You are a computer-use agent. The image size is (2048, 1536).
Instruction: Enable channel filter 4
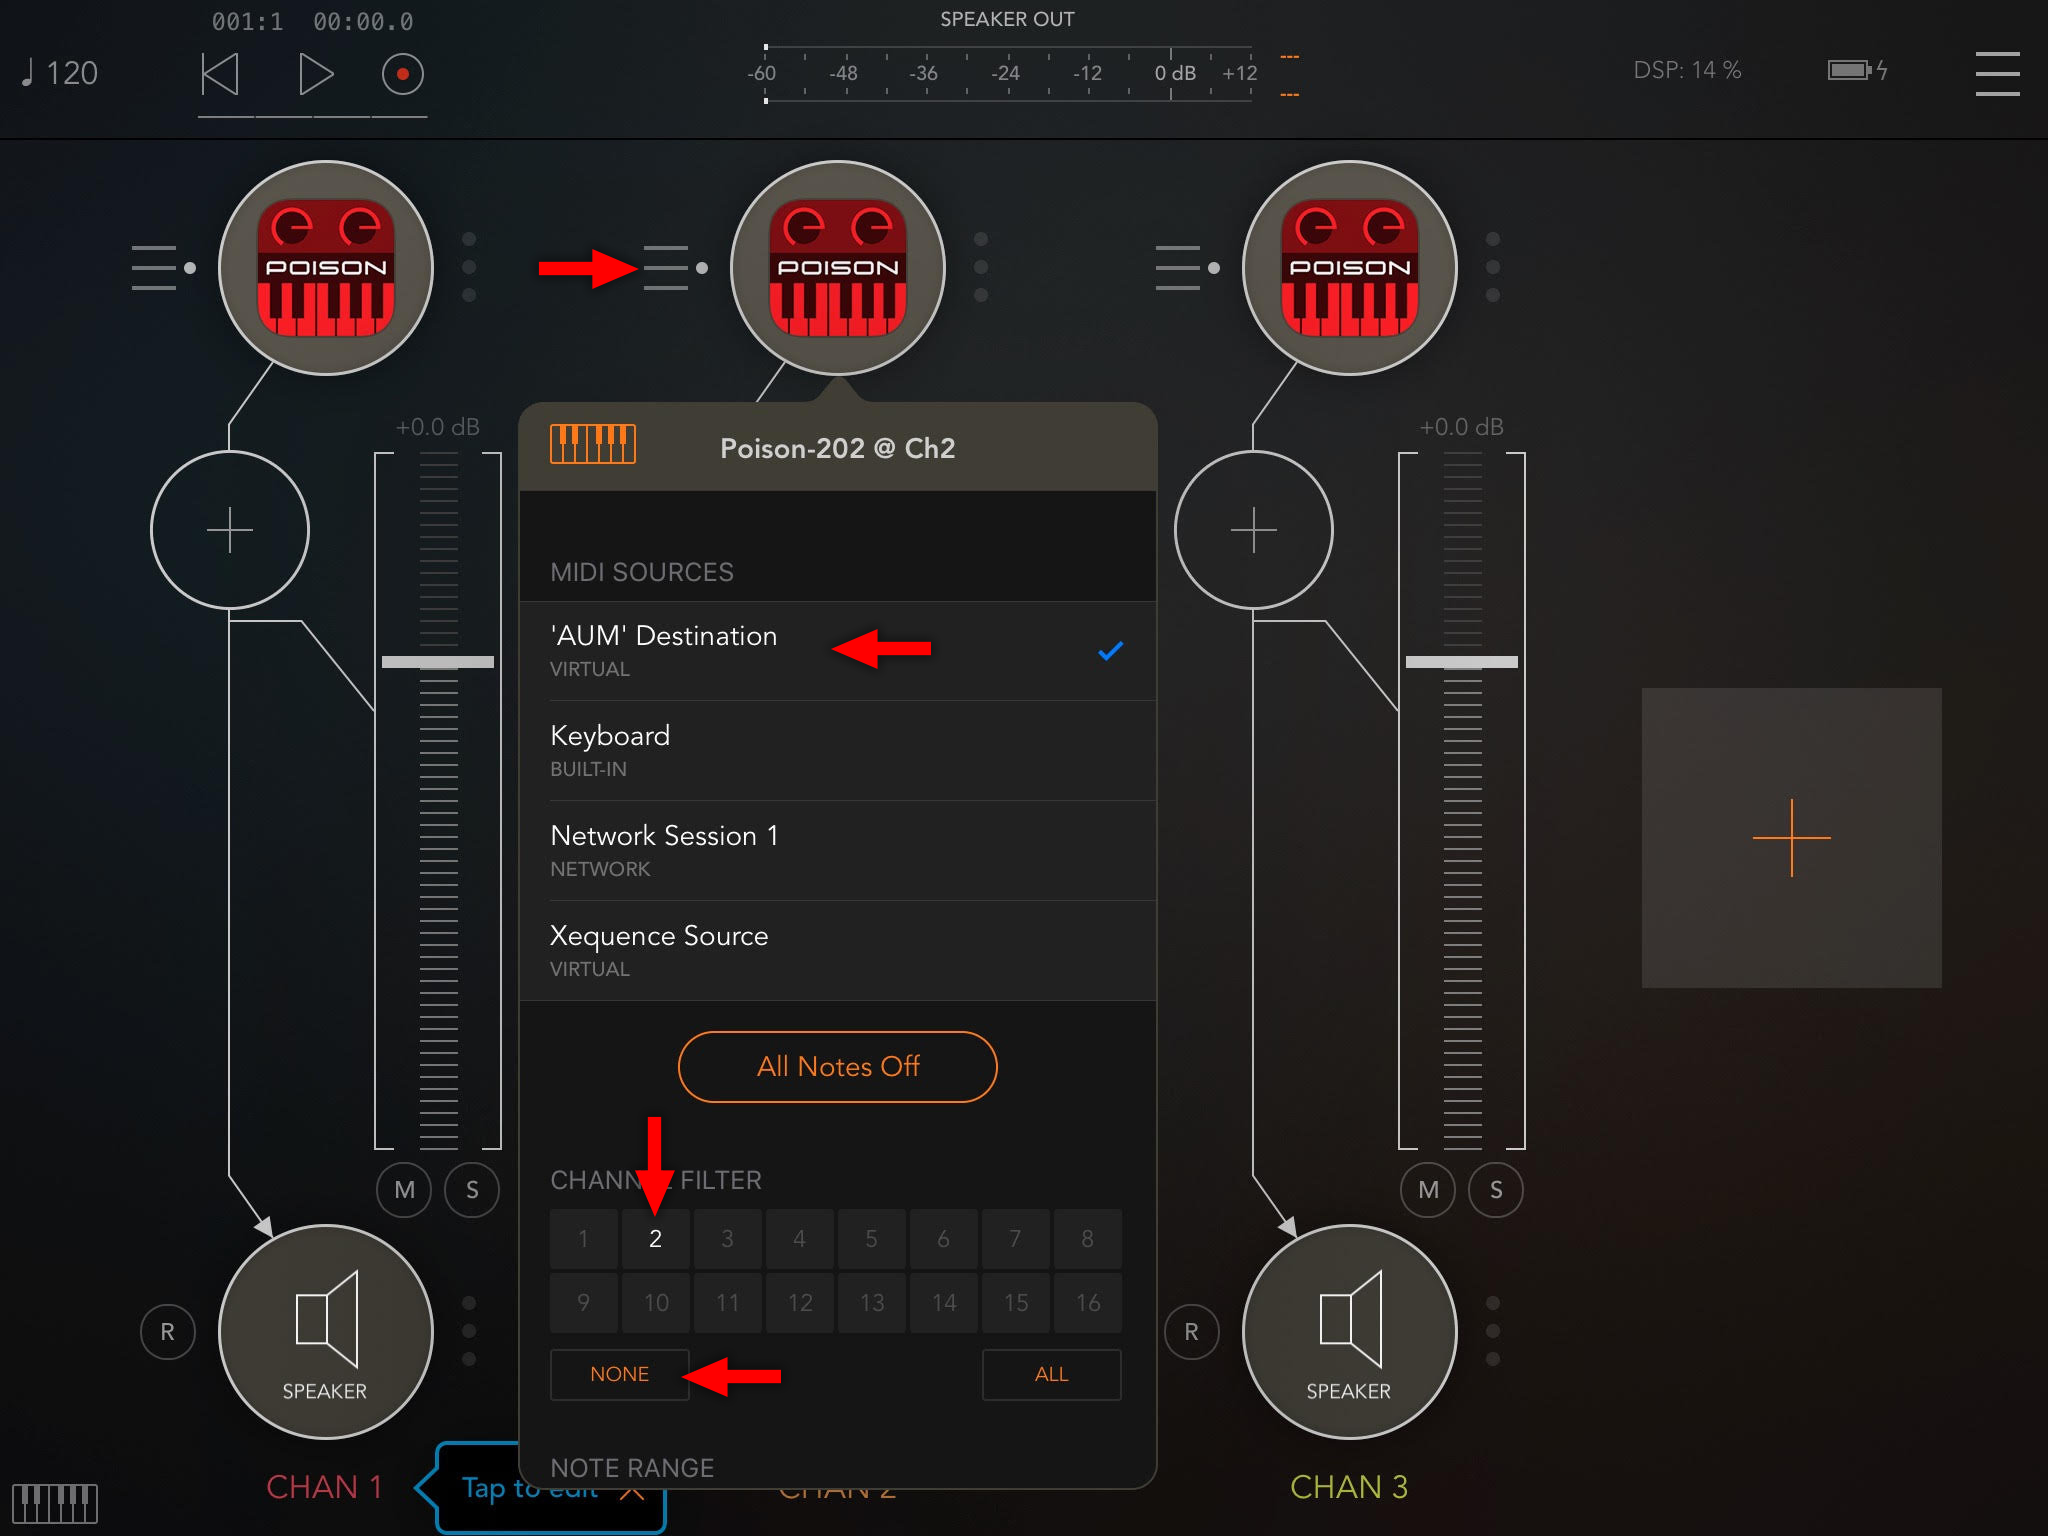click(x=800, y=1239)
